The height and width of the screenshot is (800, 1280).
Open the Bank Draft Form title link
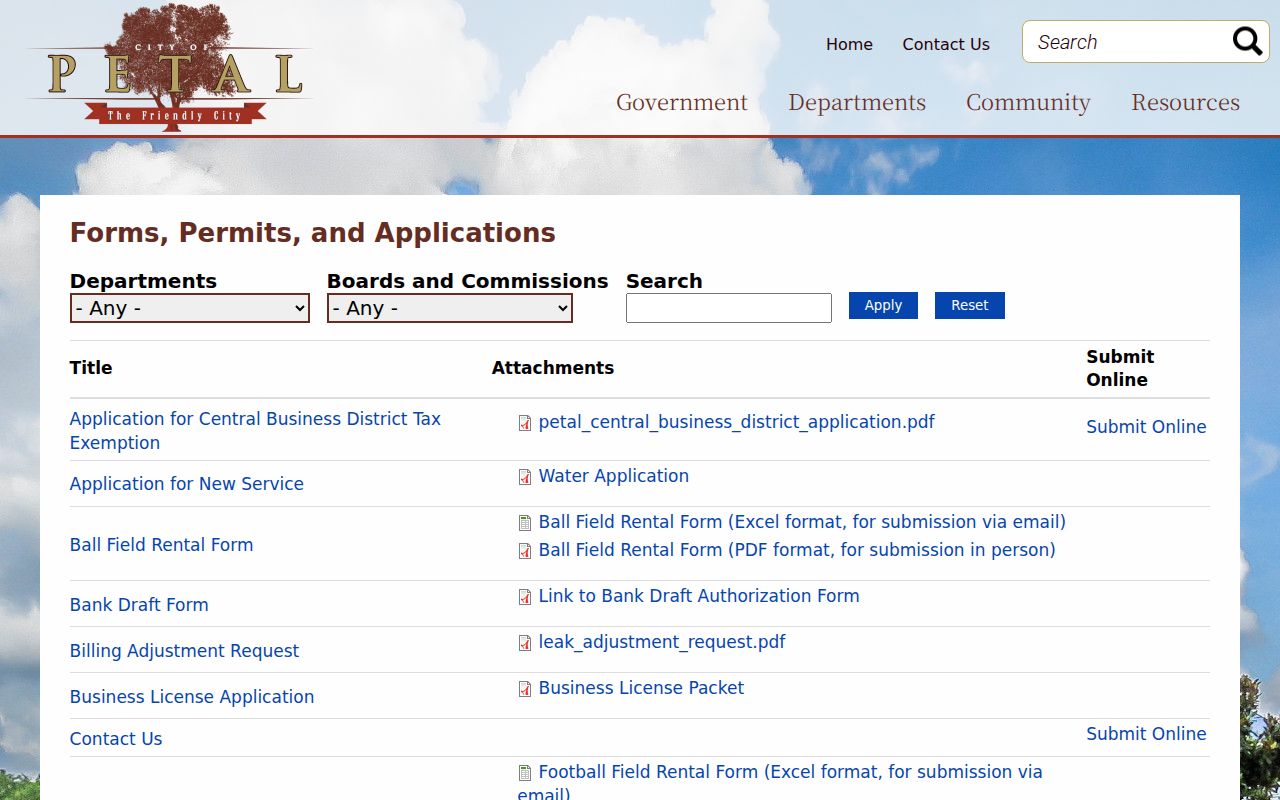[139, 605]
